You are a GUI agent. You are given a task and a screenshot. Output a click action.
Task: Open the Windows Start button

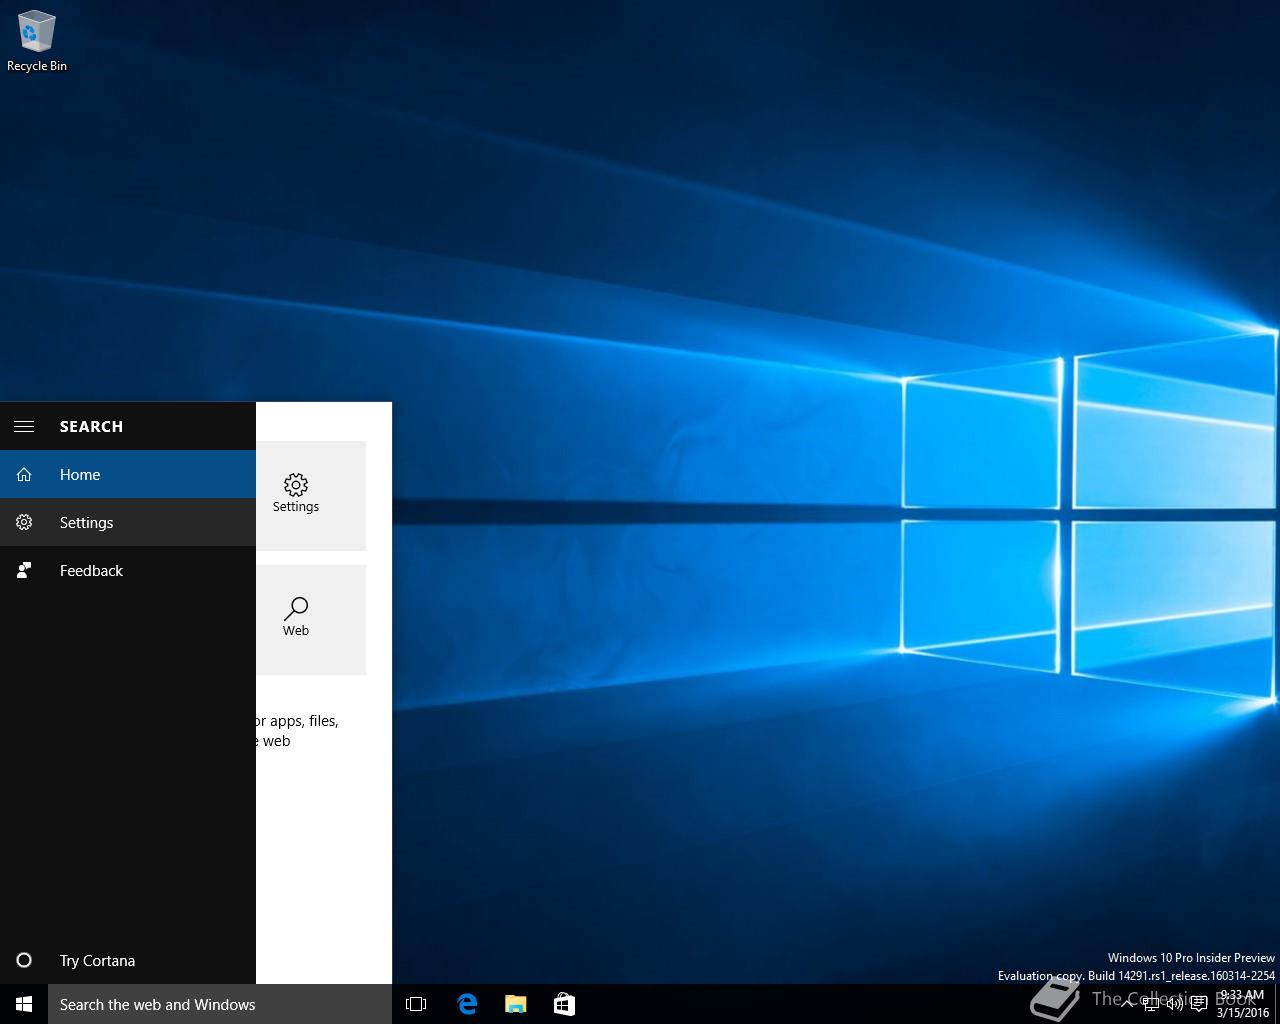pyautogui.click(x=24, y=1005)
